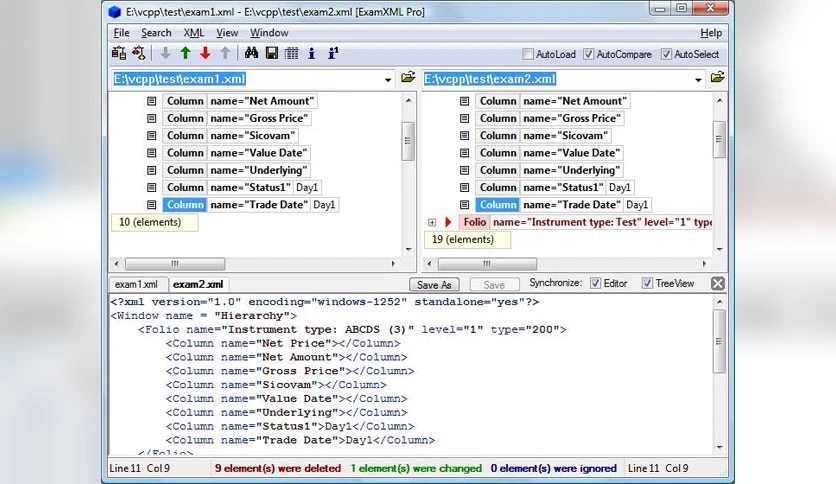Toggle Synchronize TreeView checkbox
Screen dimensions: 836x484
(647, 283)
